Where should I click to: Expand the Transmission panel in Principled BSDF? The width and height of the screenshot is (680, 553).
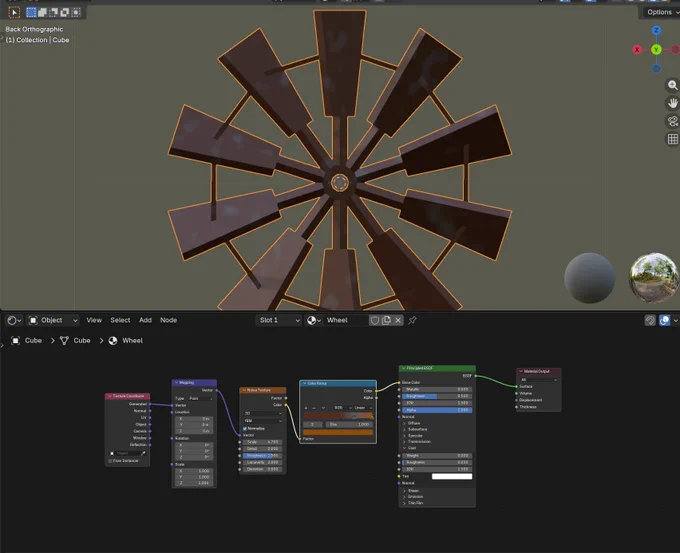[405, 442]
